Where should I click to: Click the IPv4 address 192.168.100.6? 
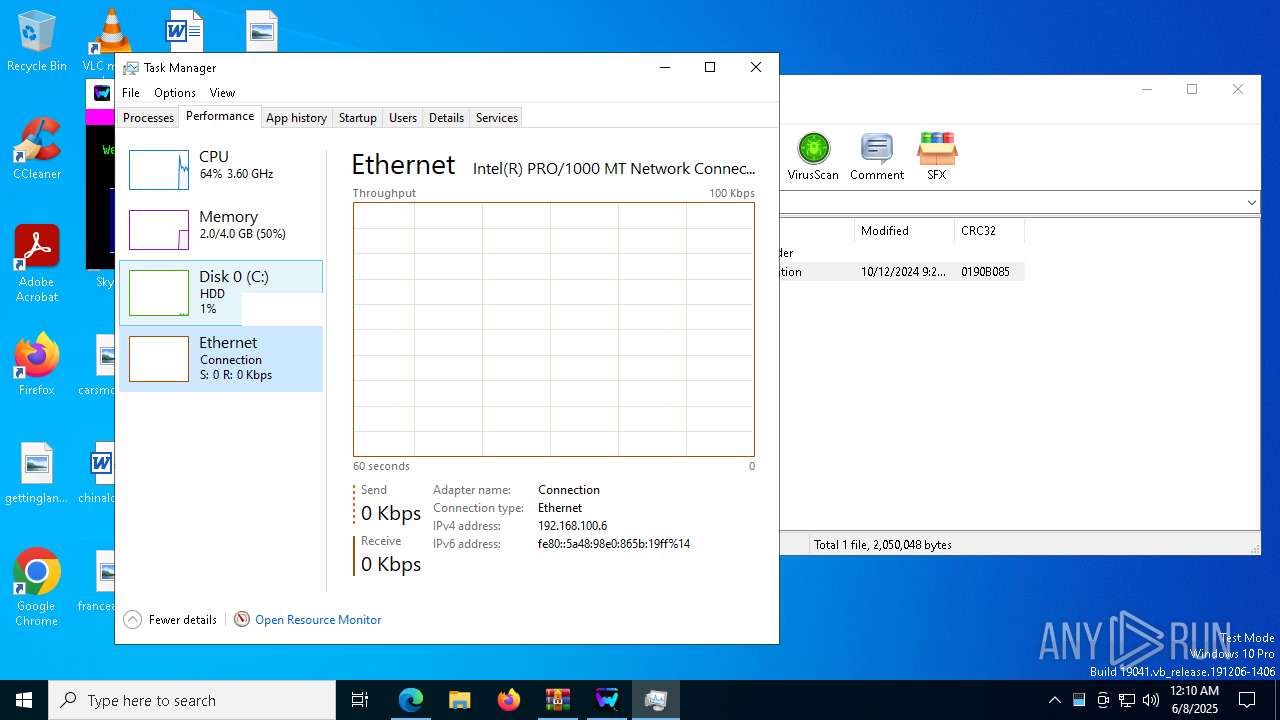click(x=572, y=526)
